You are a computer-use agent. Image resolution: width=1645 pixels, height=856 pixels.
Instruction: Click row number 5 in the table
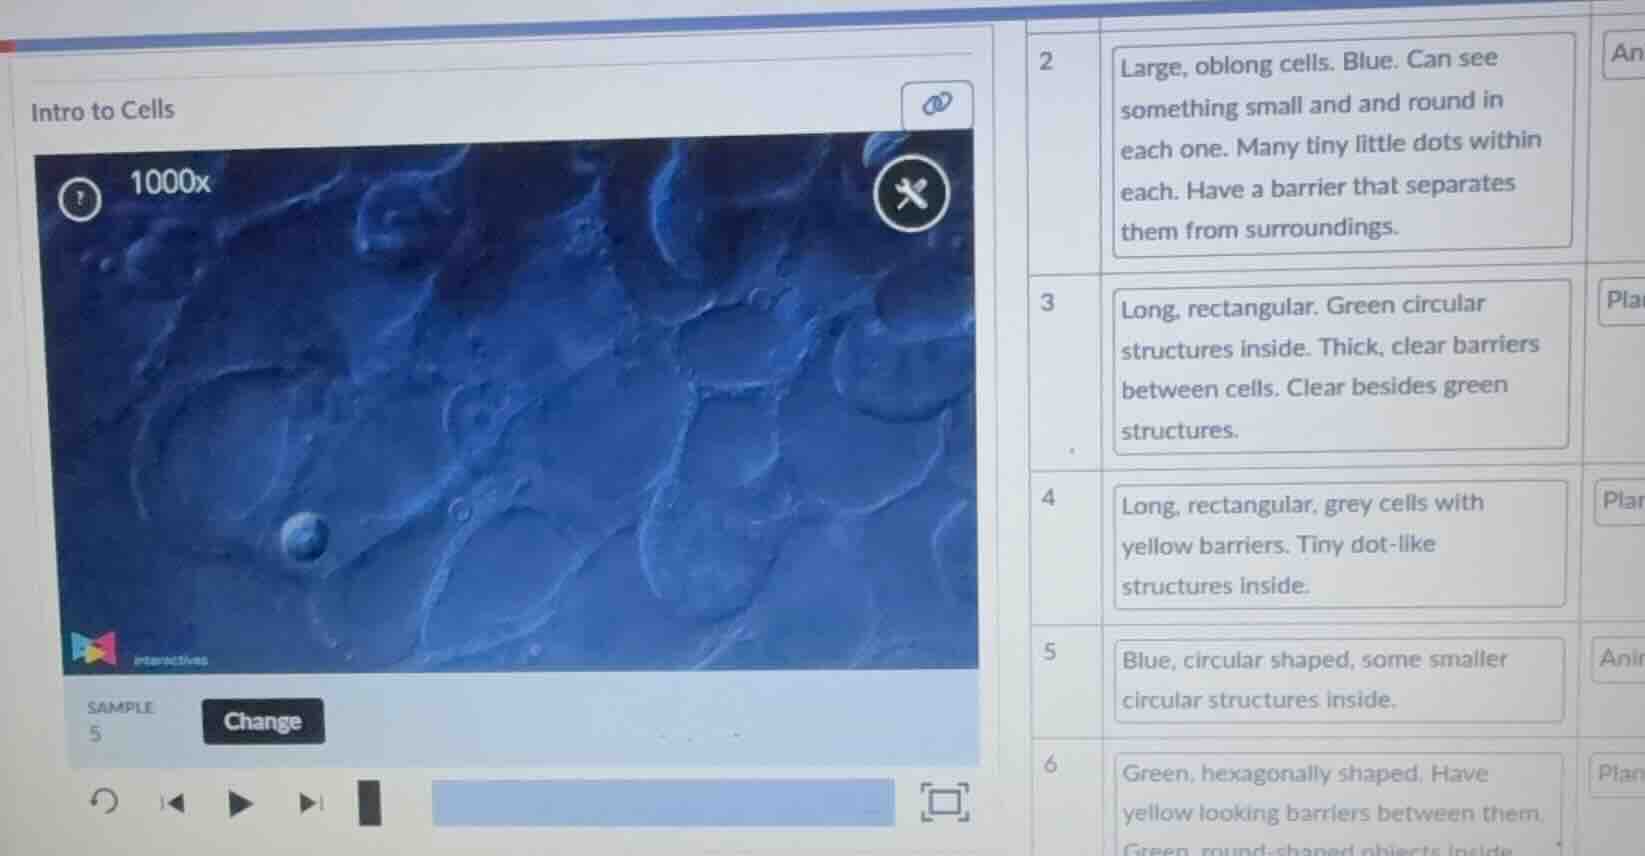pyautogui.click(x=1049, y=652)
